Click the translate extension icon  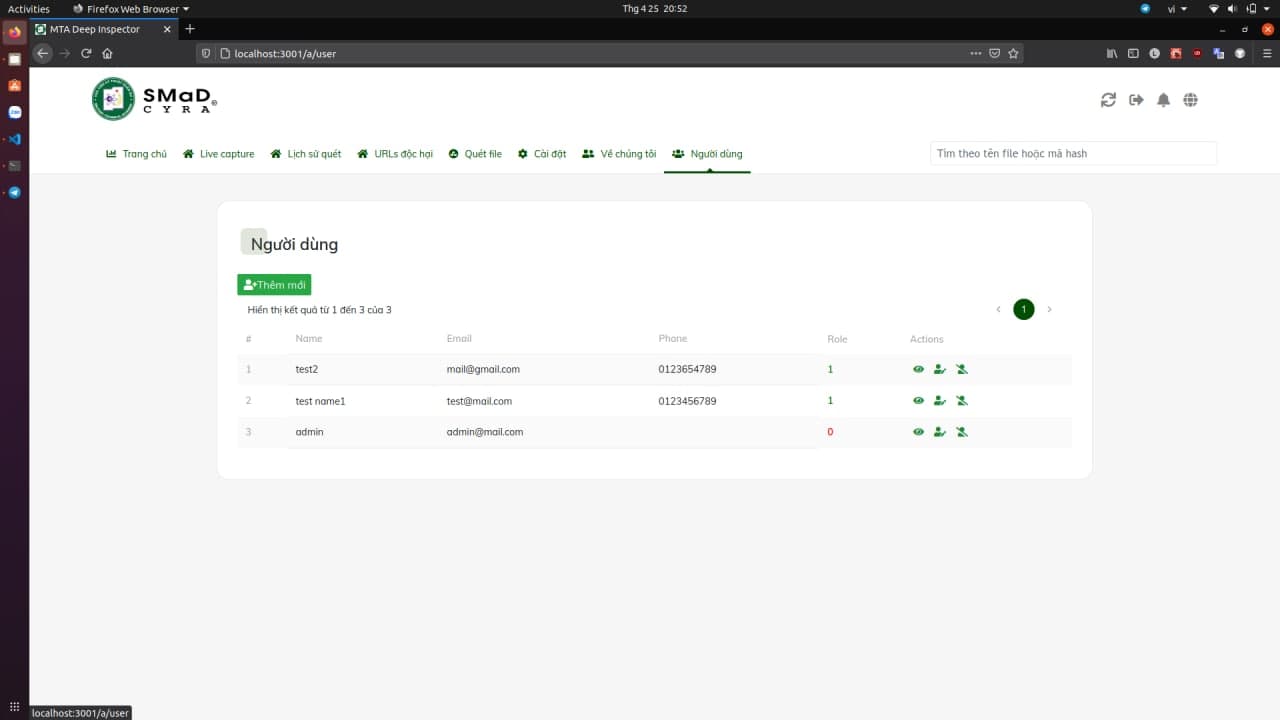1219,53
